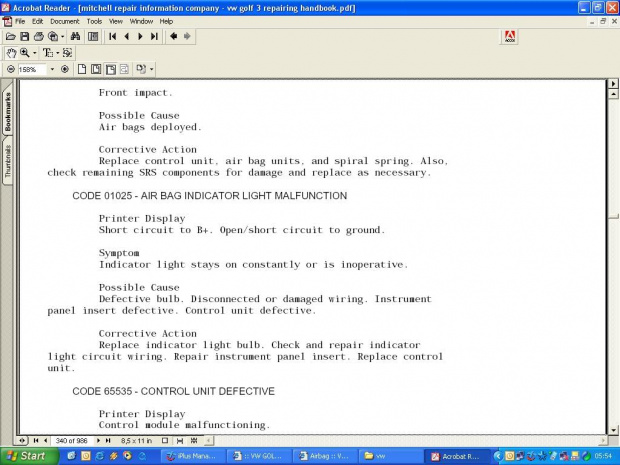Go to previous page from top toolbar
620x465 pixels.
tap(127, 37)
